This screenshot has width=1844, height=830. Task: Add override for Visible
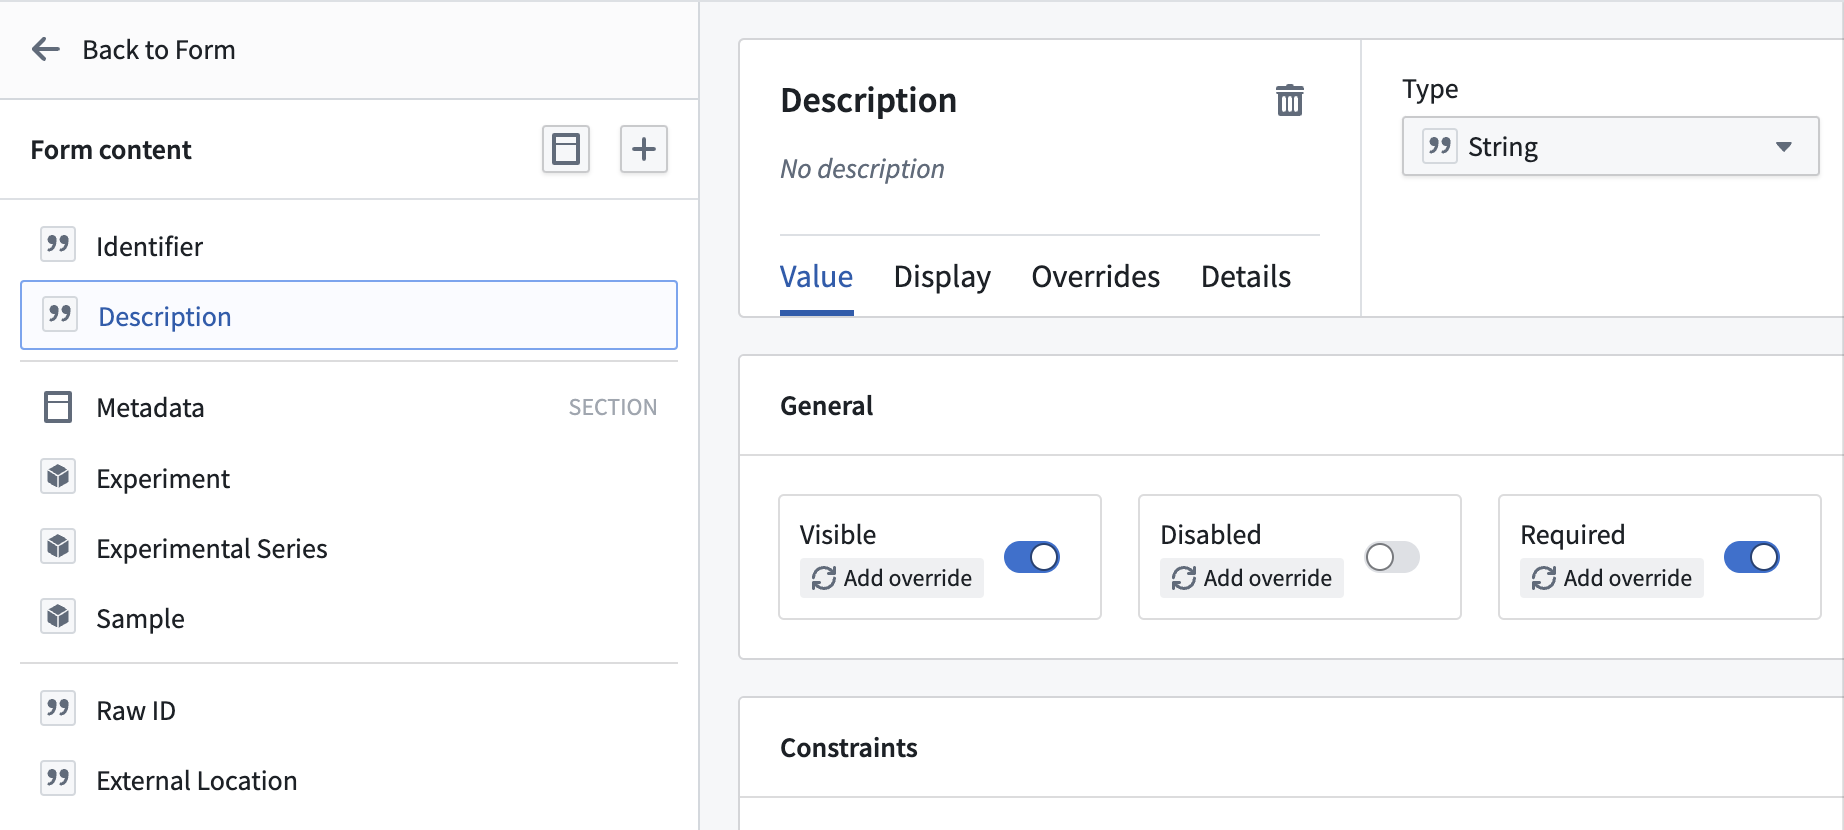892,578
